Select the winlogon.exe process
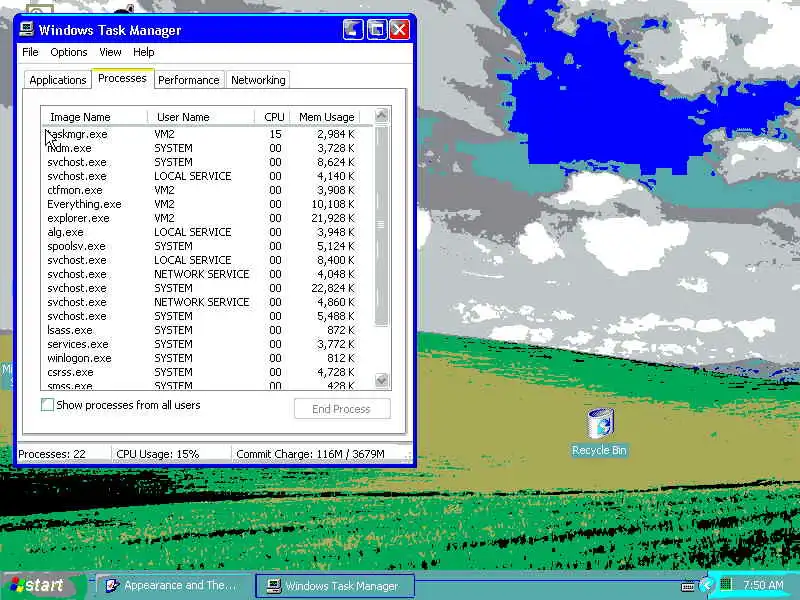Screen dimensions: 800x600 tap(201, 358)
